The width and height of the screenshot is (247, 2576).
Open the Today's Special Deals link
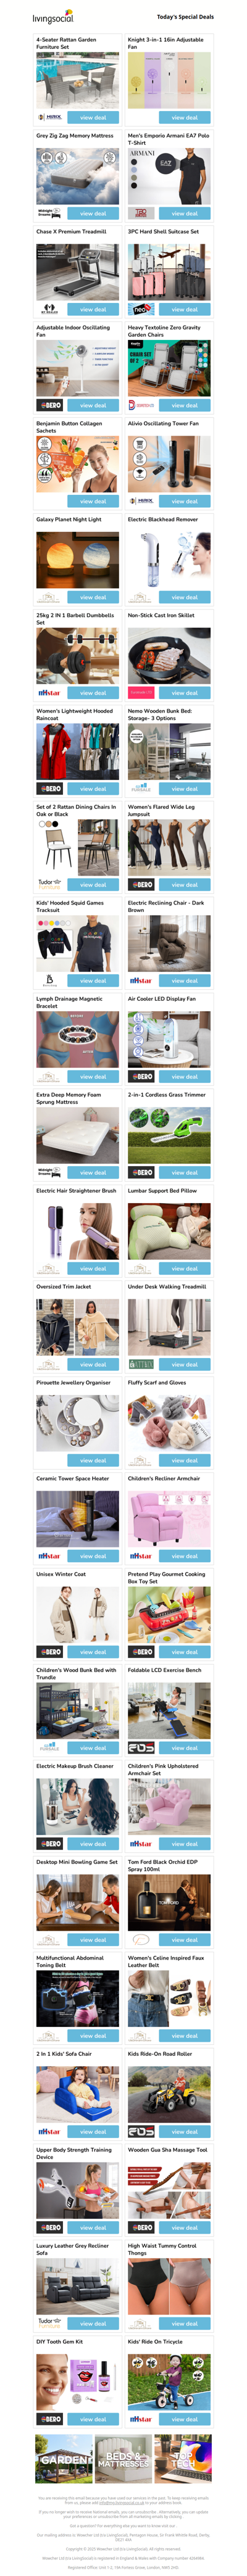[x=185, y=17]
